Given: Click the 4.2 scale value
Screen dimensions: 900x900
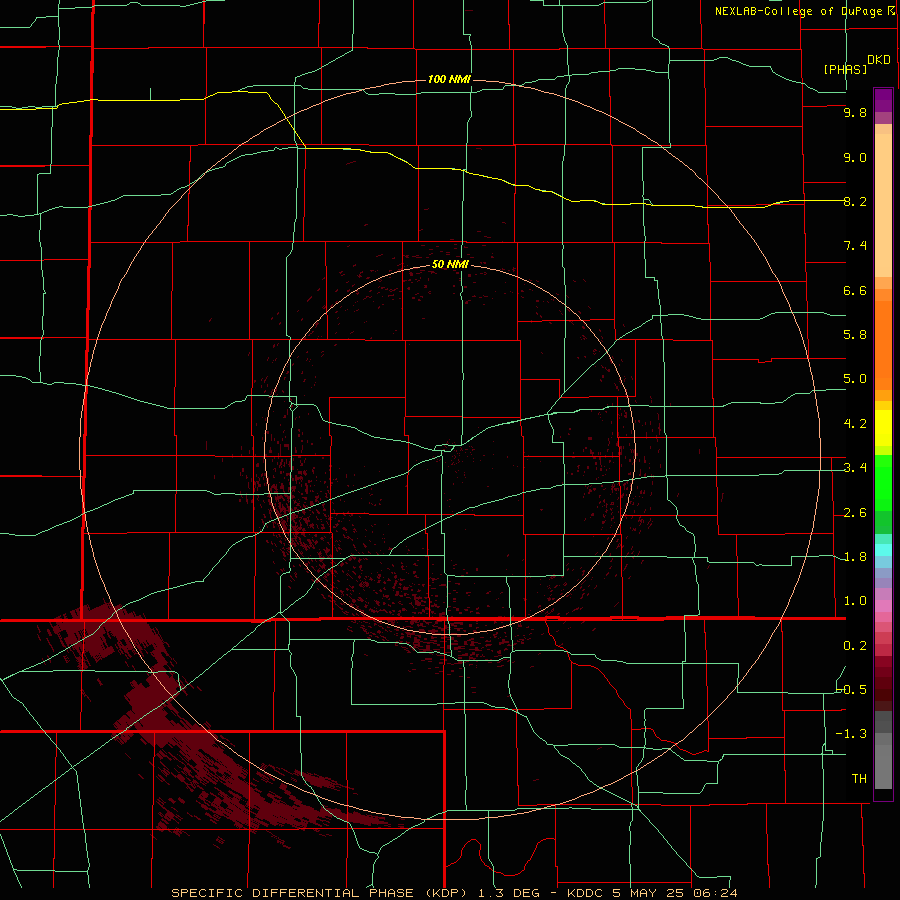Looking at the screenshot, I should pyautogui.click(x=855, y=424).
